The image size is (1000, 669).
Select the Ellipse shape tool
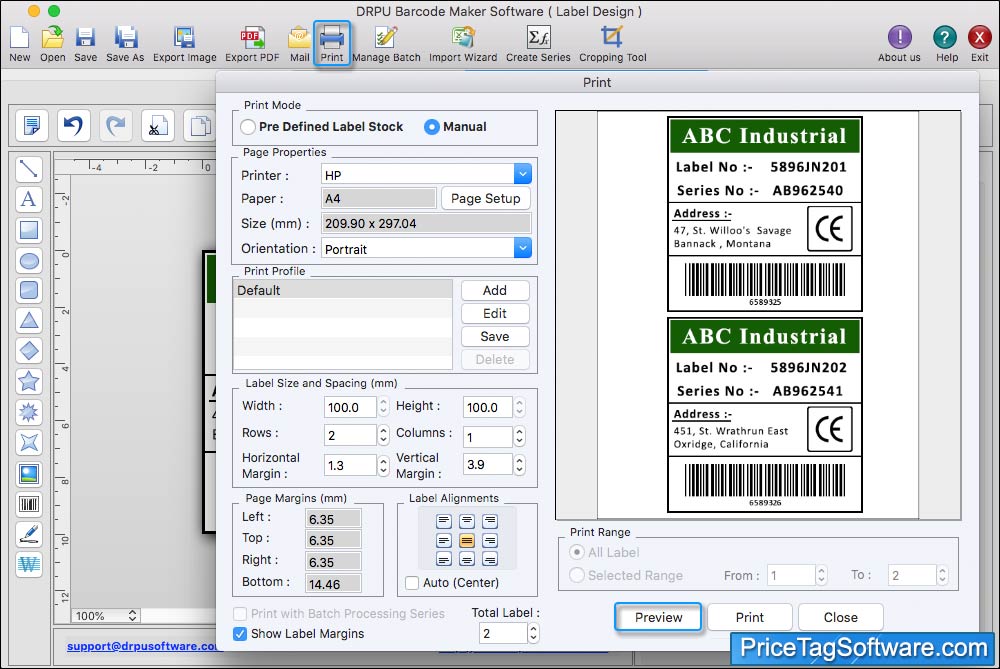coord(29,260)
